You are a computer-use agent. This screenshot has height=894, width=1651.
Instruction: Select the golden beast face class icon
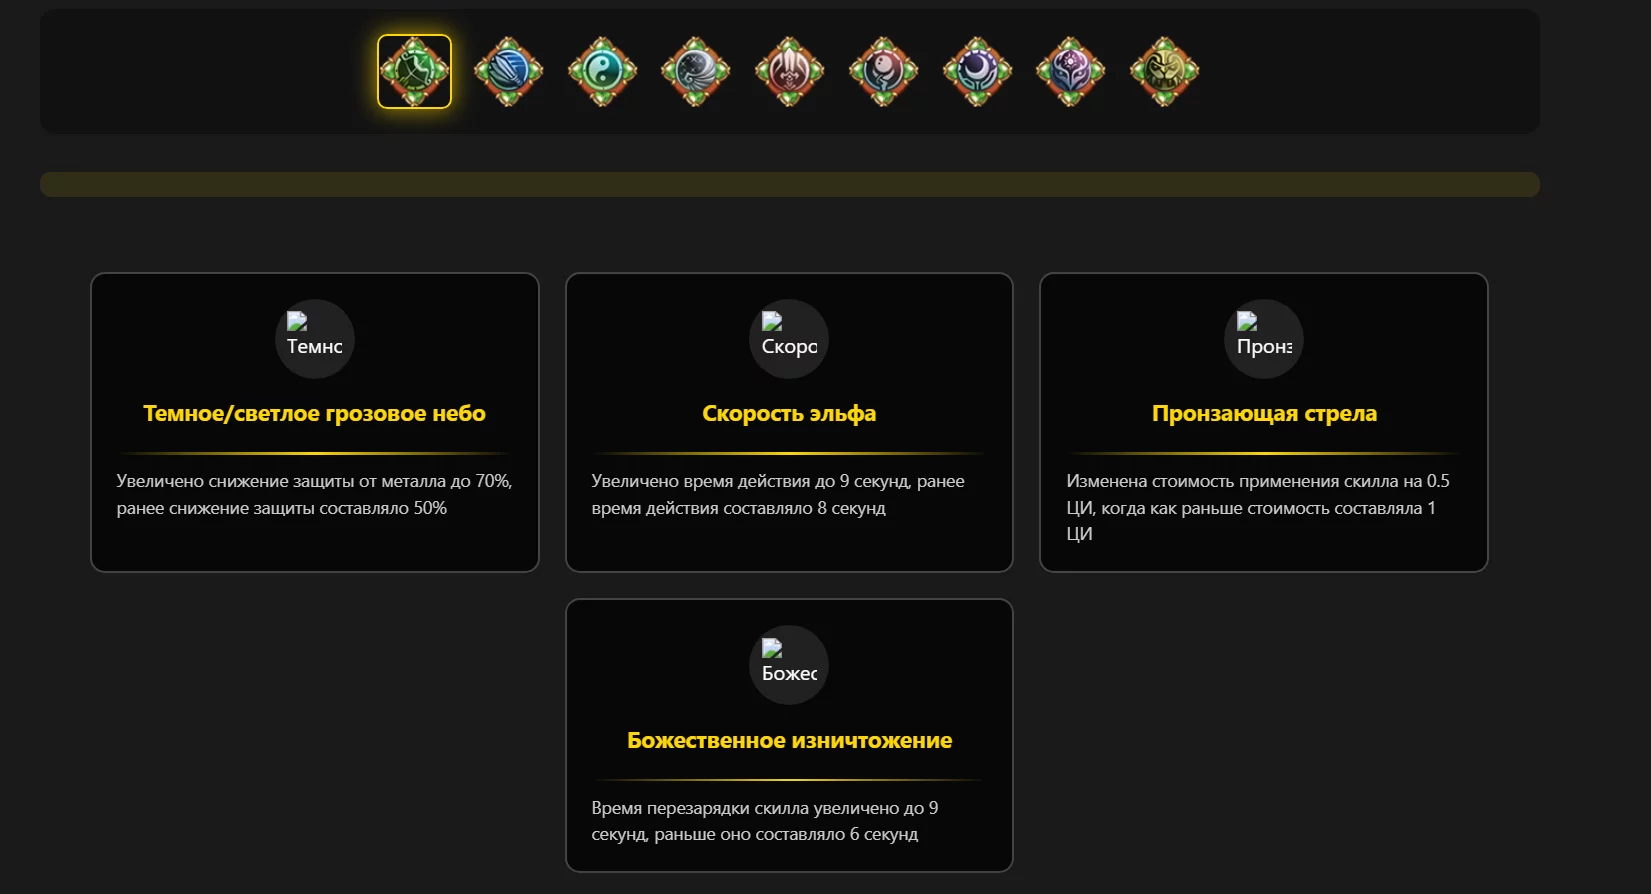pos(1164,71)
